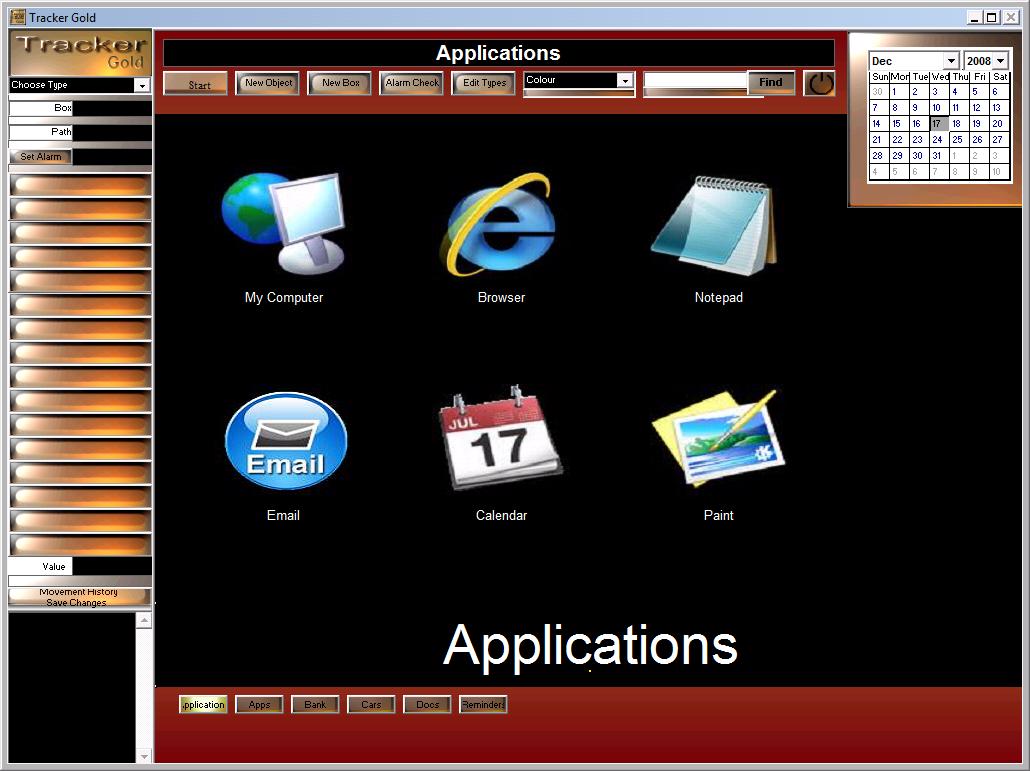
Task: Select December 31 in the calendar
Action: point(938,156)
